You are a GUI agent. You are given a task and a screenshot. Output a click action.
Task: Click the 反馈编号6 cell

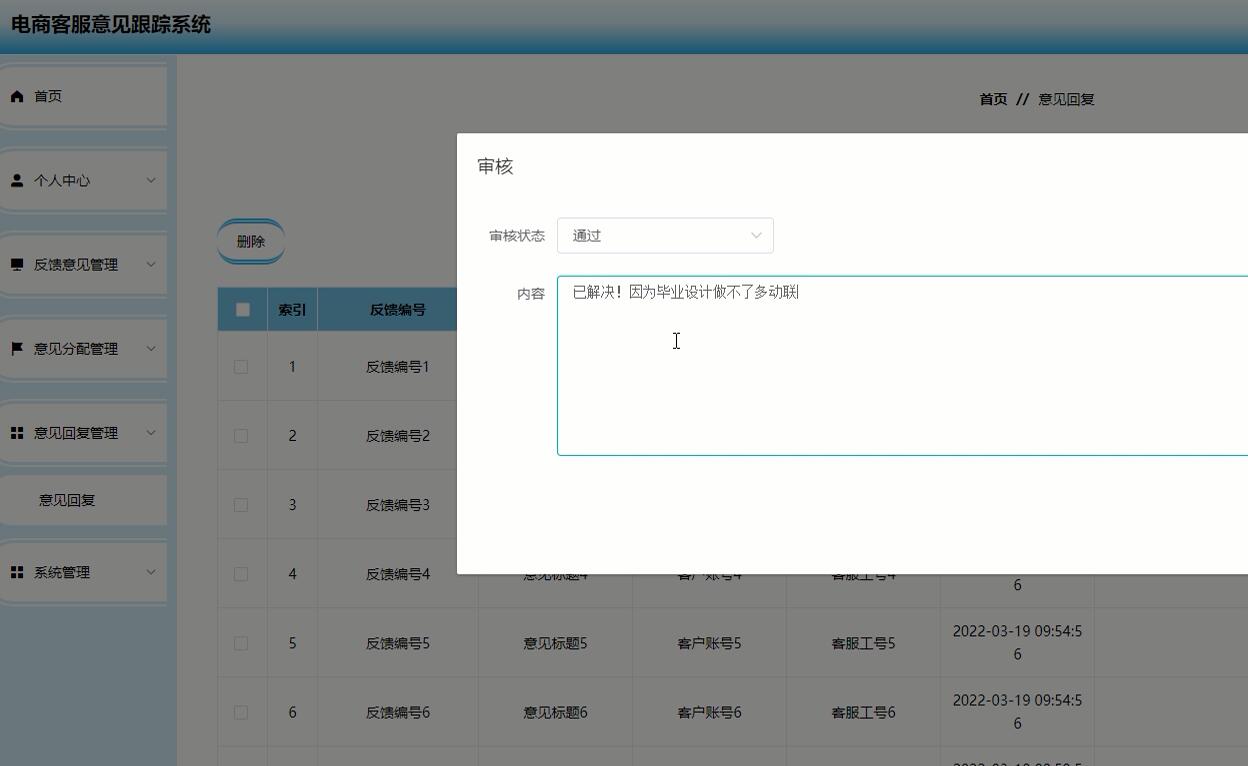point(398,712)
